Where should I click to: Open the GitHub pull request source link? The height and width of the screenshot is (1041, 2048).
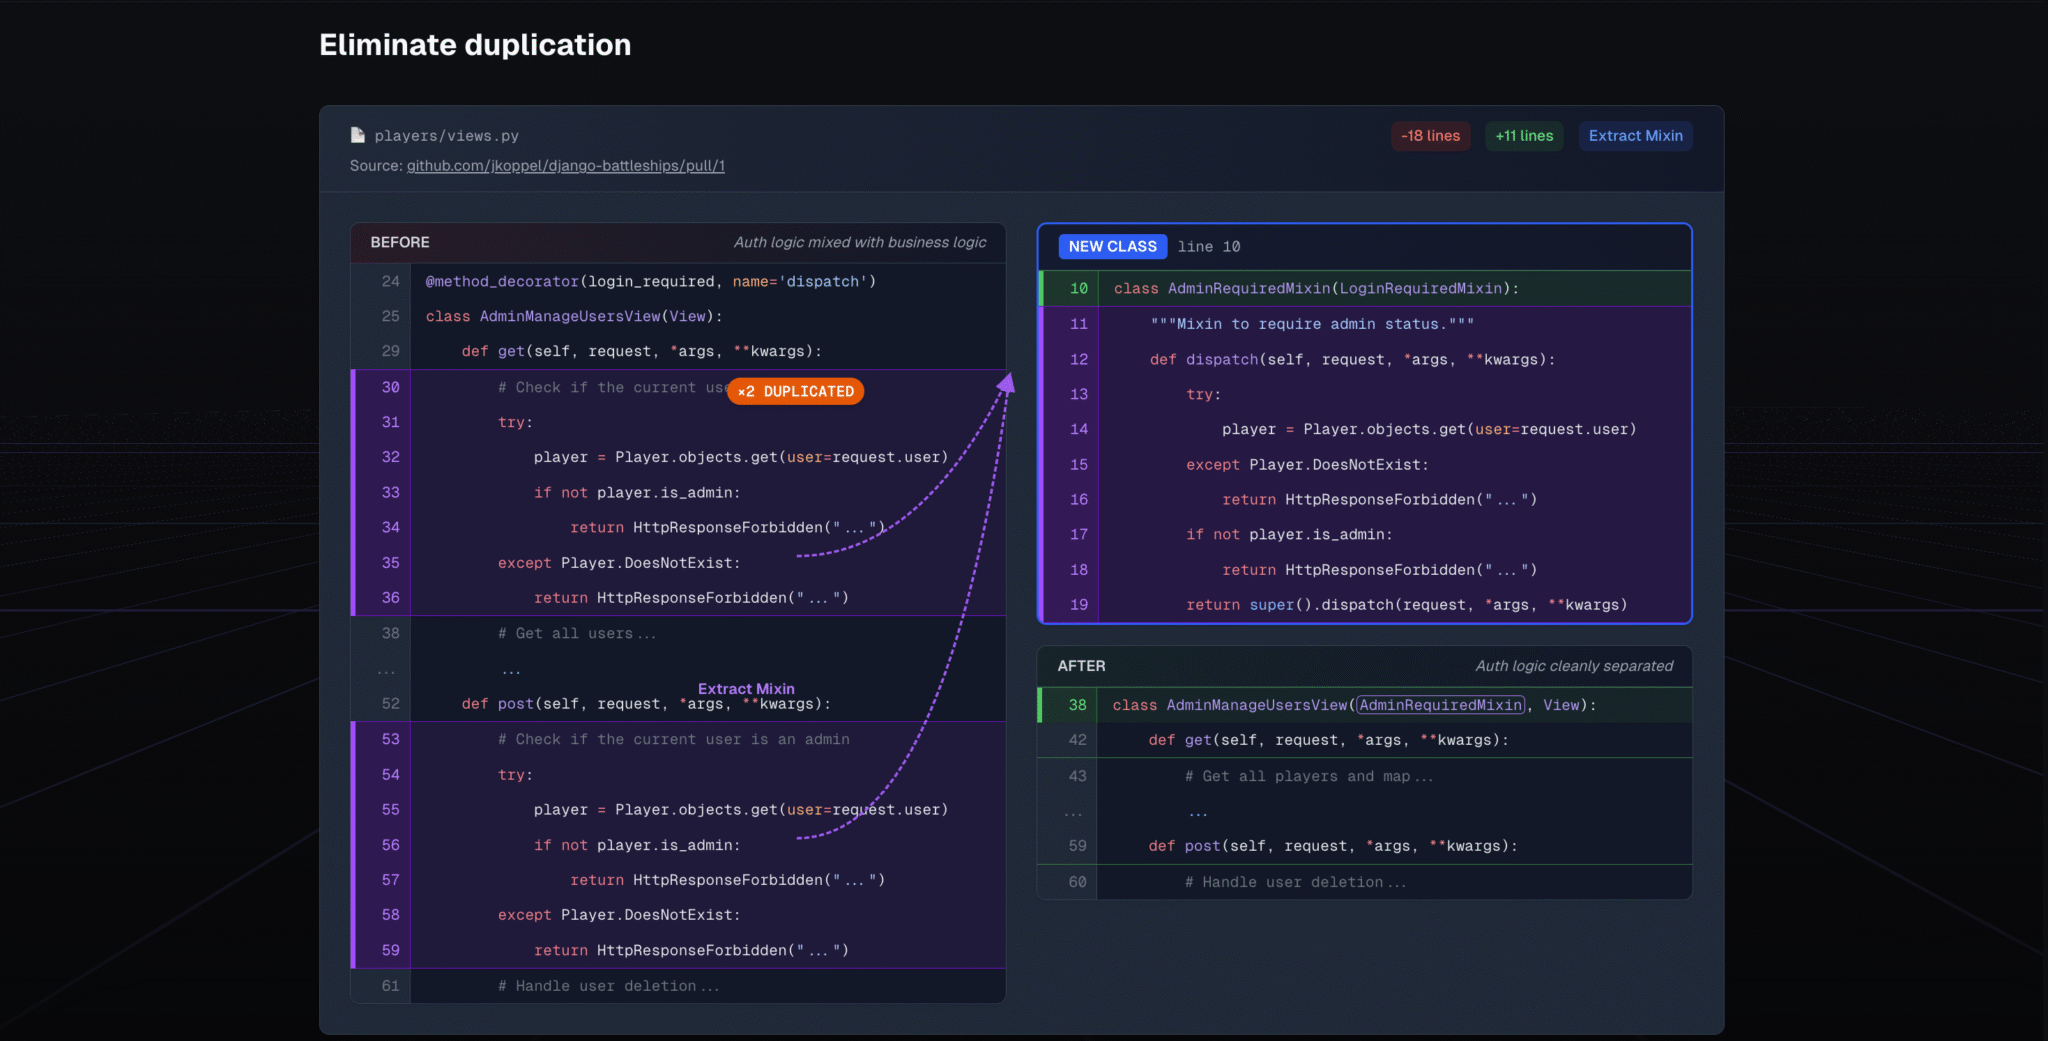tap(565, 166)
